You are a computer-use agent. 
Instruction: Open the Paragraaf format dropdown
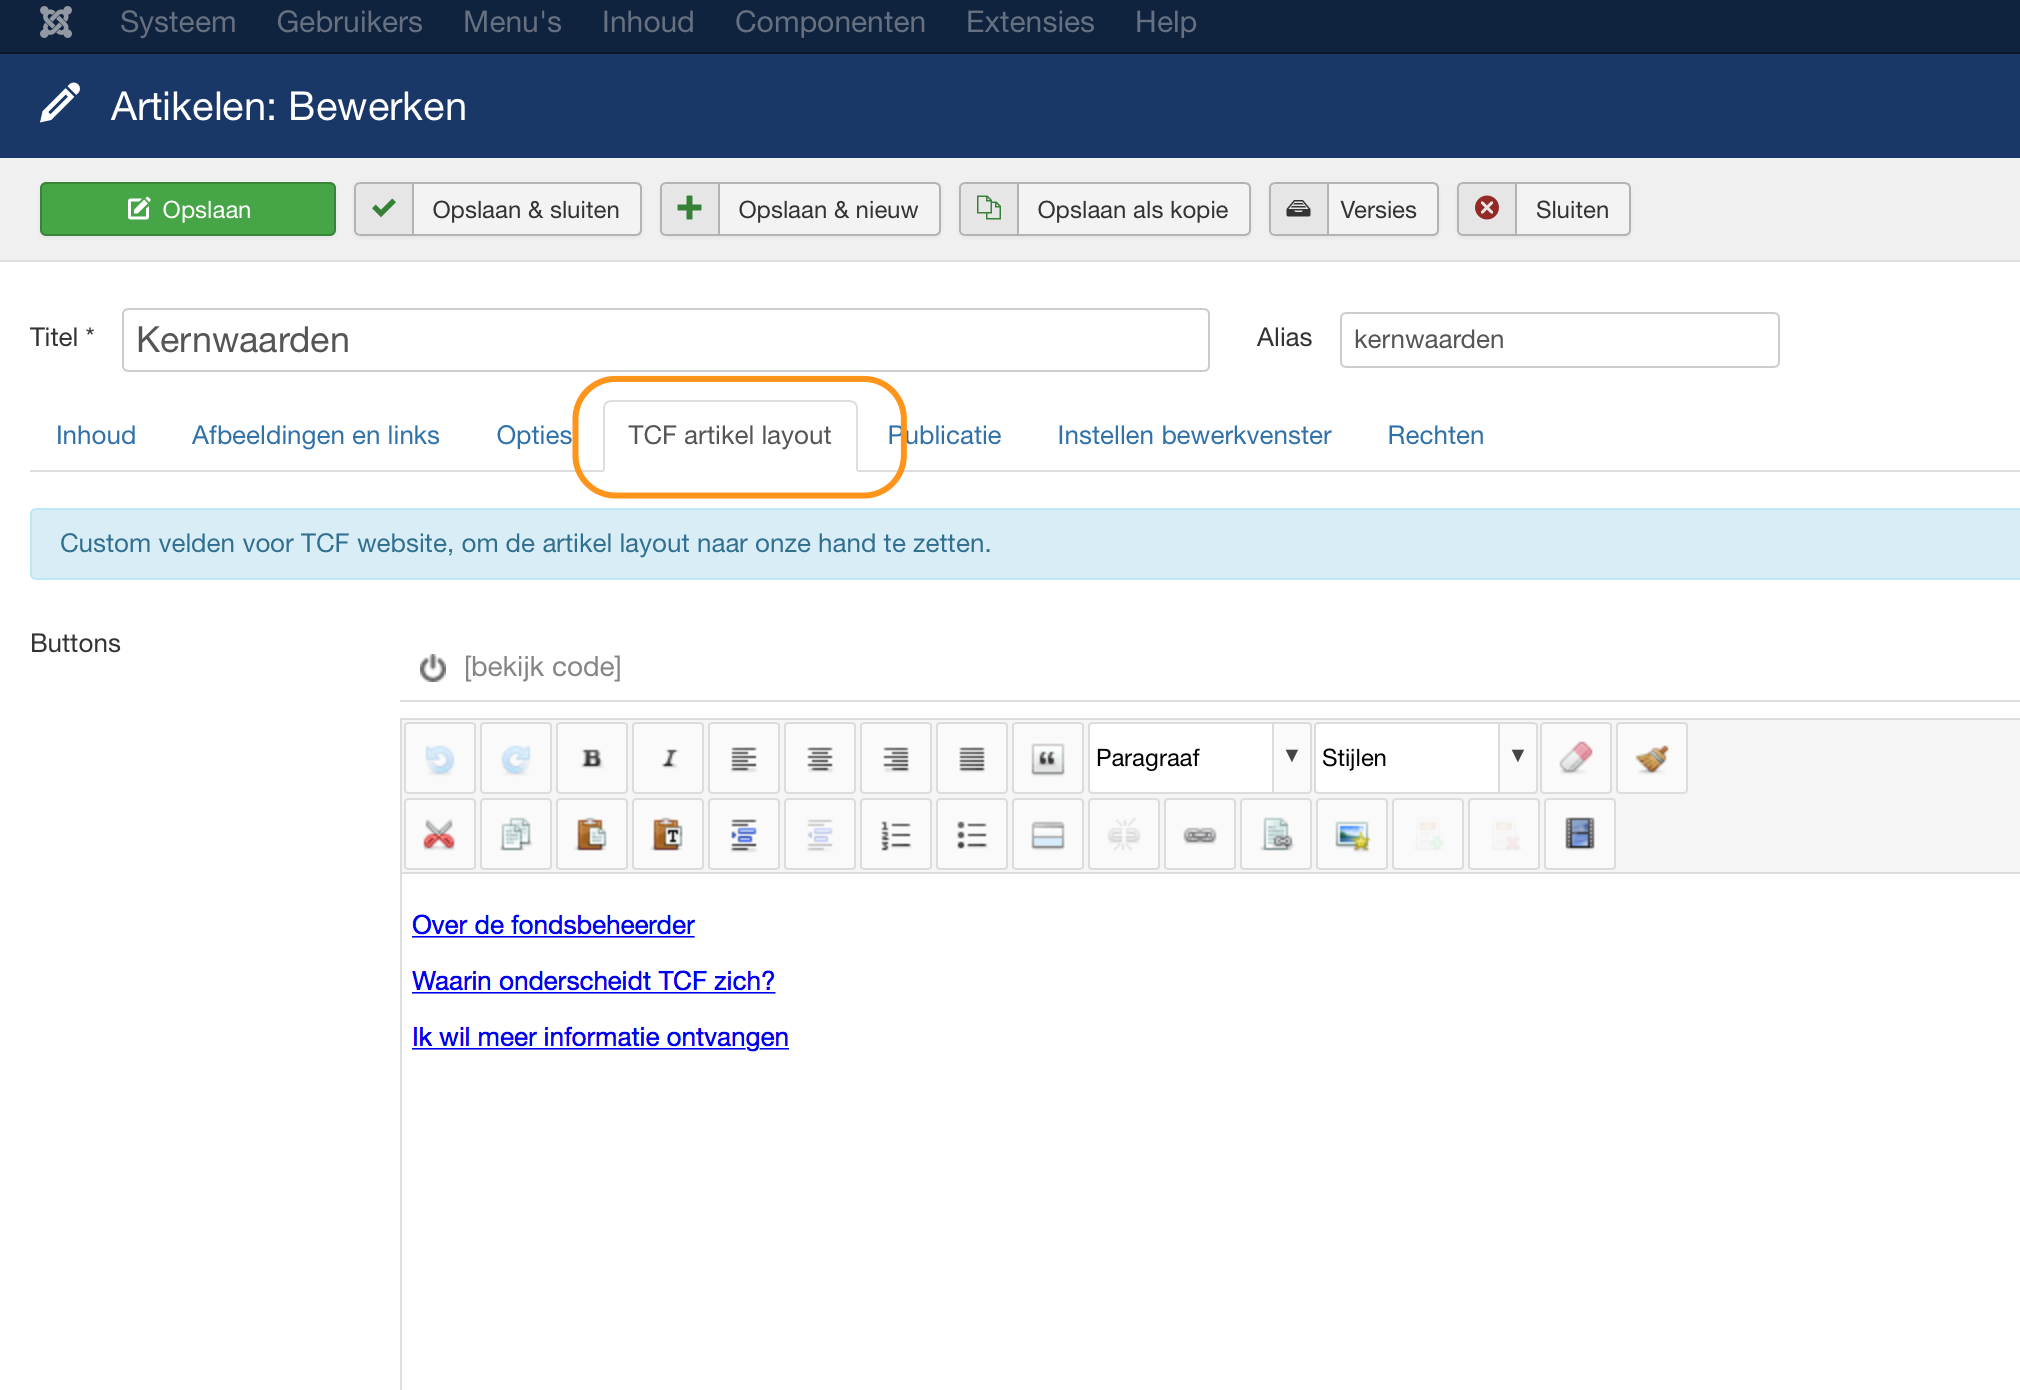pyautogui.click(x=1199, y=758)
